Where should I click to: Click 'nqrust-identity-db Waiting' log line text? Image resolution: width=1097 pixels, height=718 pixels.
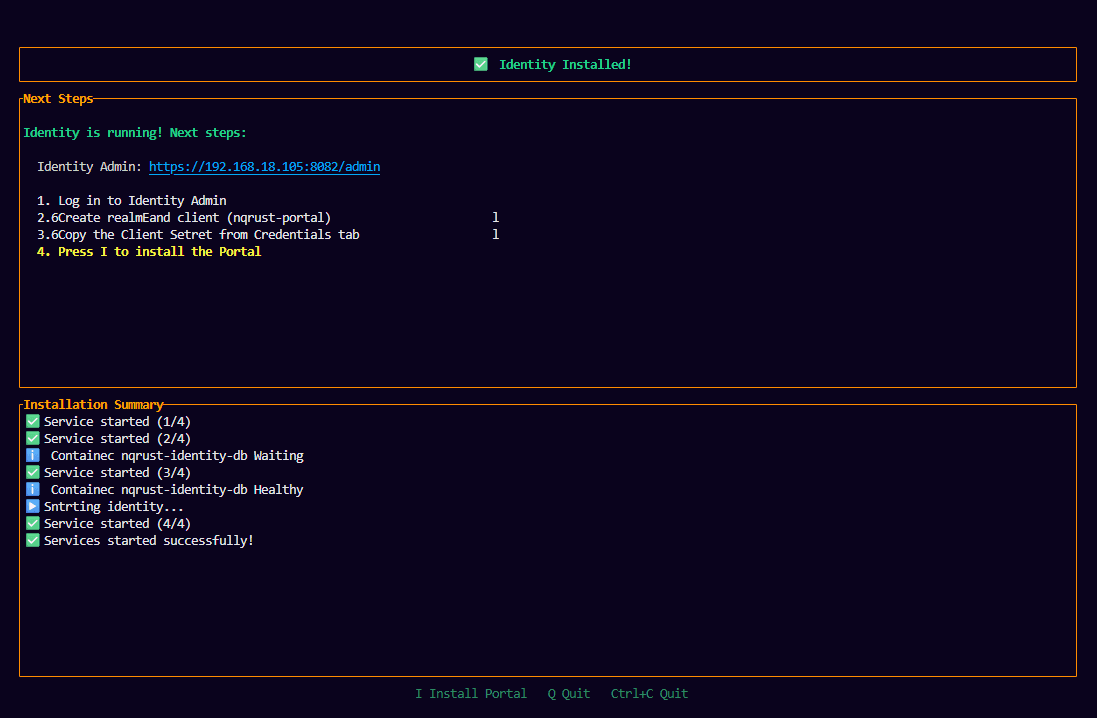[177, 456]
